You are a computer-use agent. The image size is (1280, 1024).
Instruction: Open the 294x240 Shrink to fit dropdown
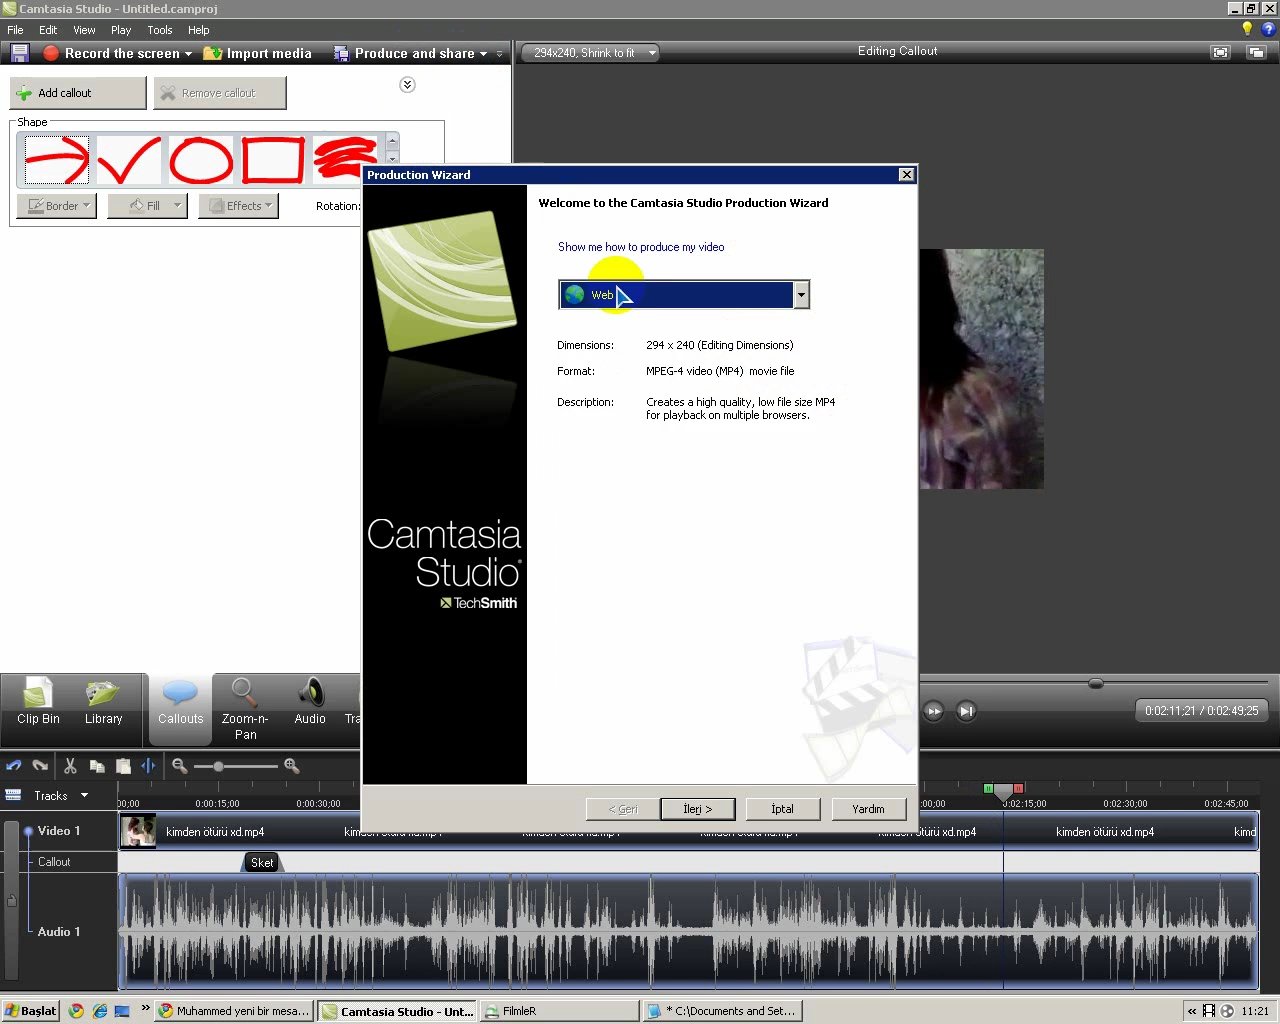coord(591,53)
